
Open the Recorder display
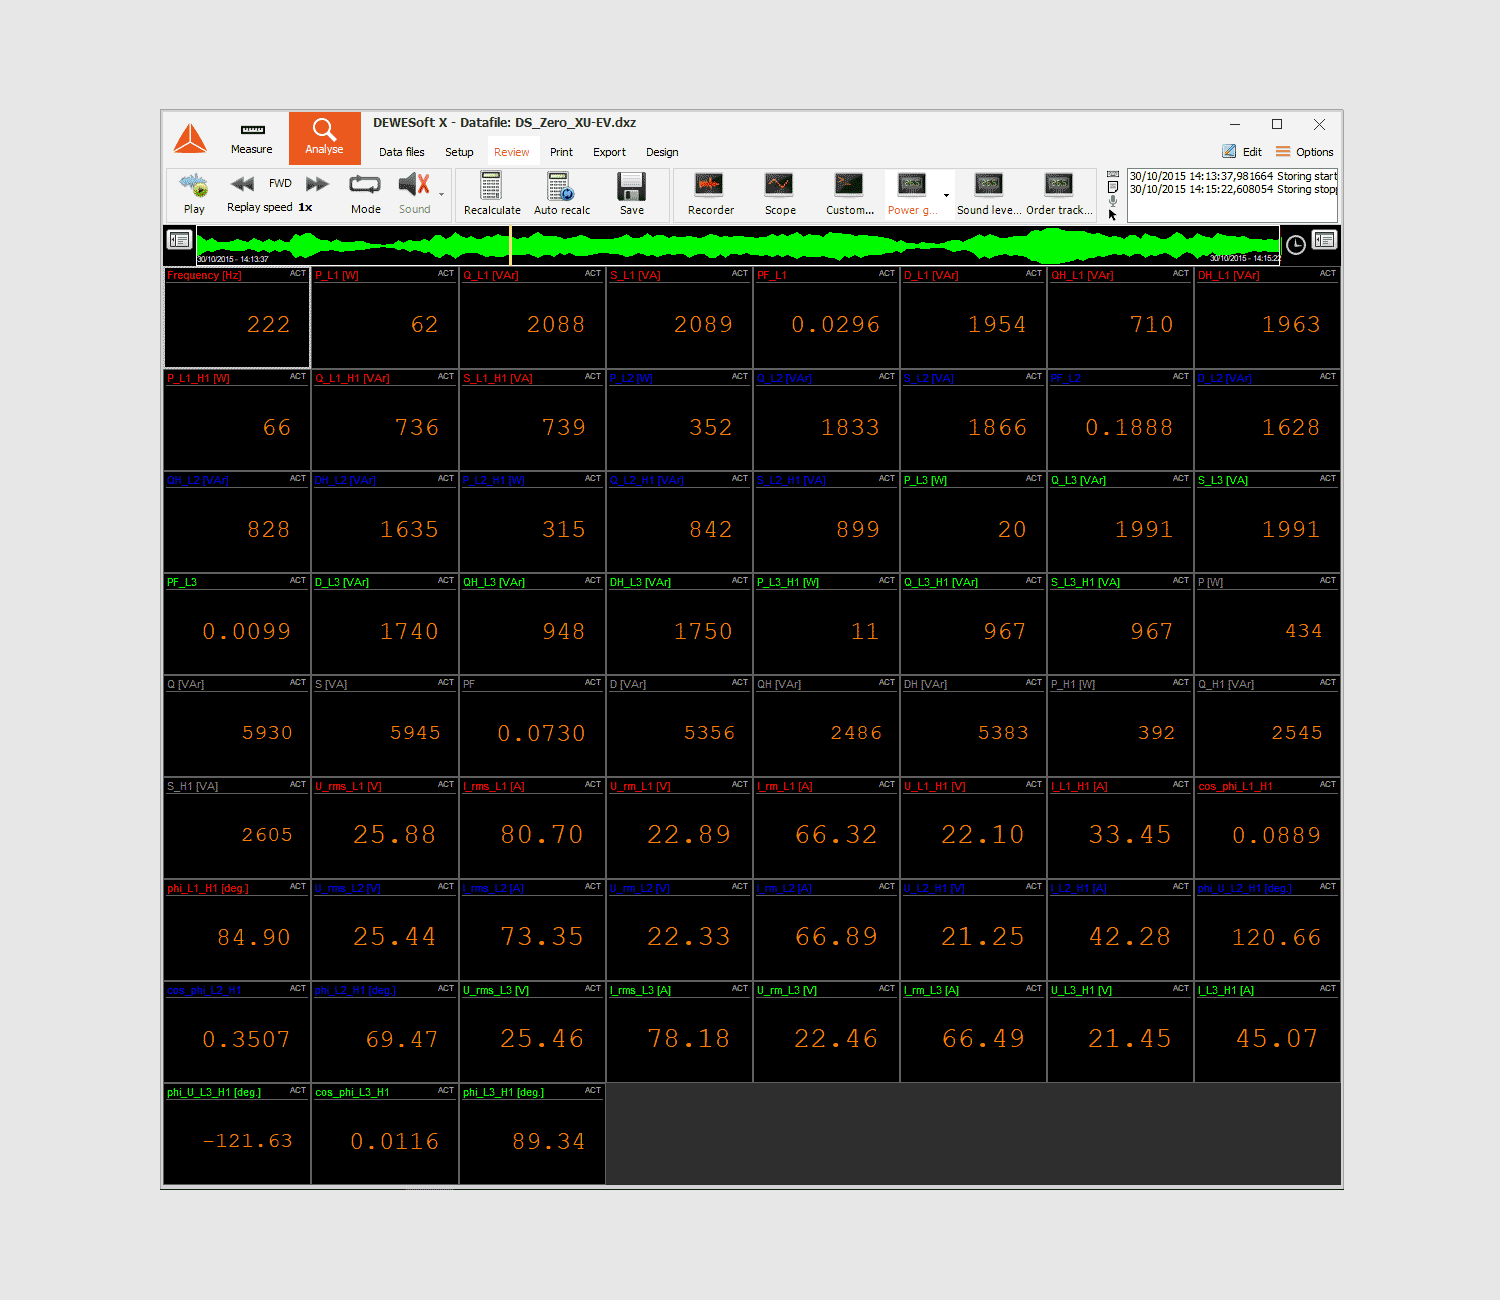pyautogui.click(x=710, y=194)
